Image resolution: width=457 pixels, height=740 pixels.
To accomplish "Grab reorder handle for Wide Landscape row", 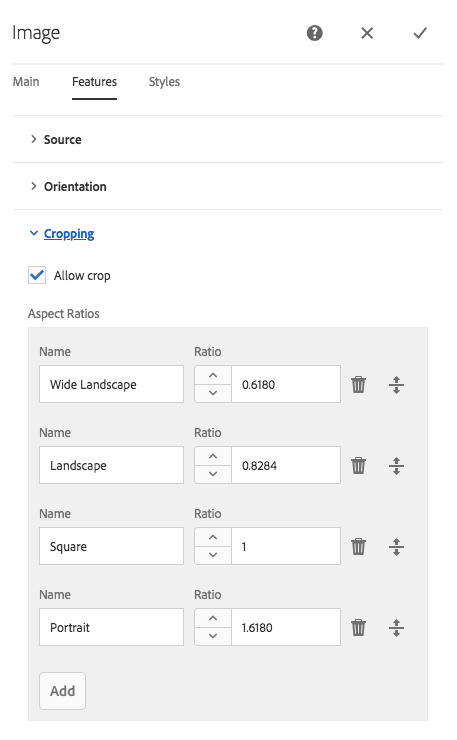I will click(396, 385).
